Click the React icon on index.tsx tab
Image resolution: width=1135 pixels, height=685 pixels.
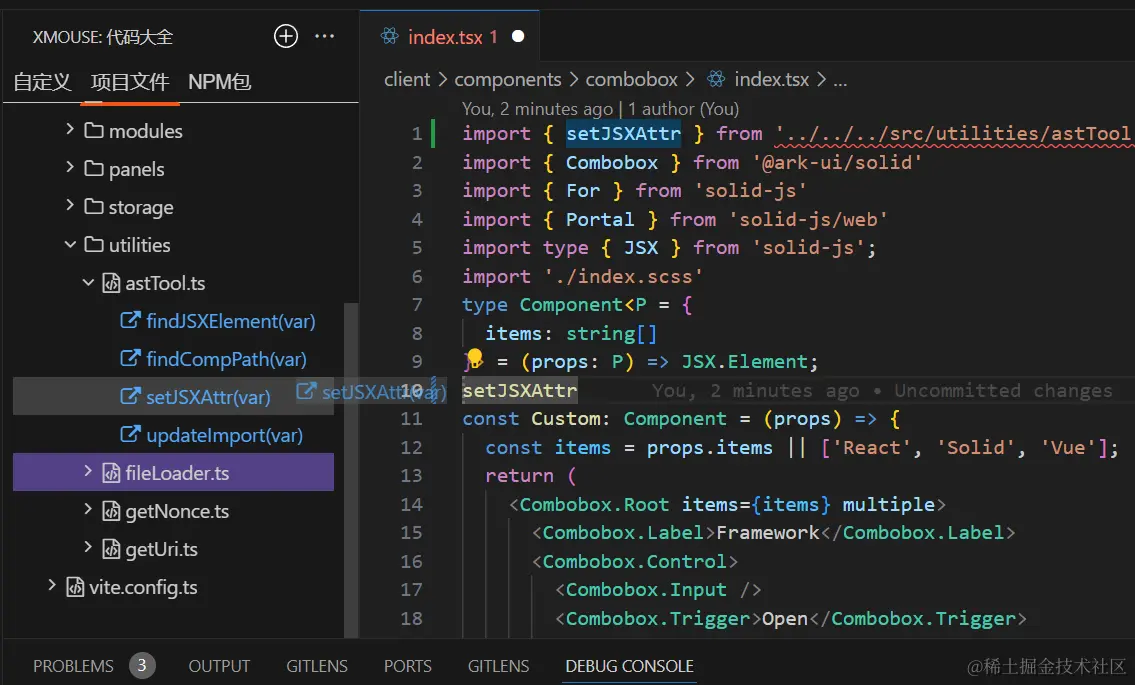click(390, 37)
